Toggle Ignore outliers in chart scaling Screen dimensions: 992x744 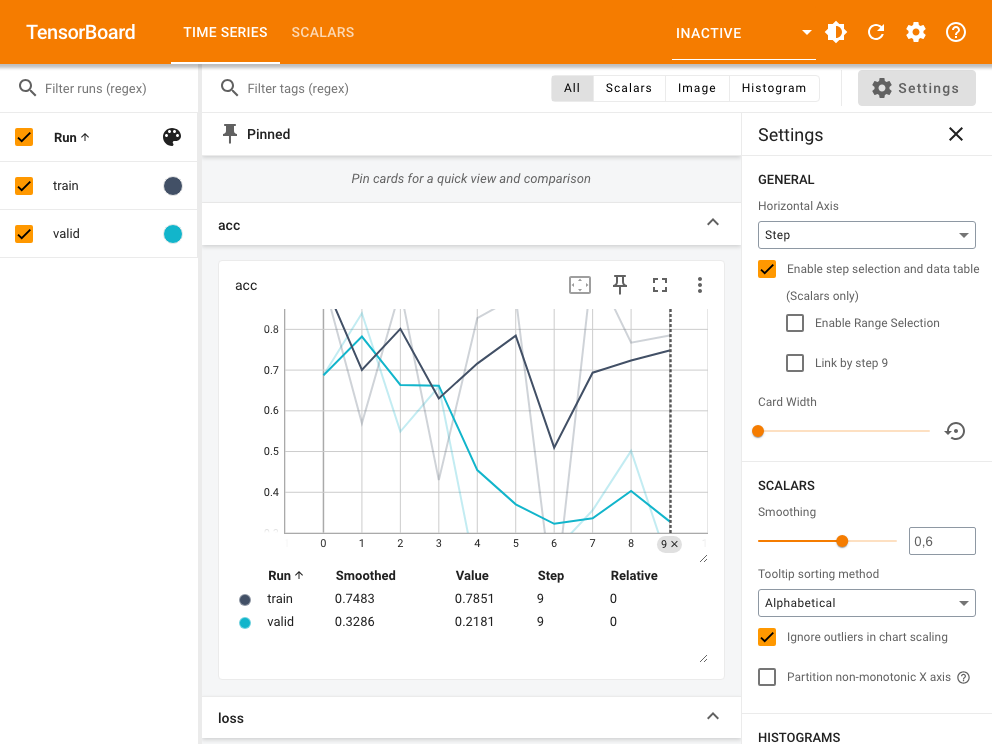pyautogui.click(x=767, y=637)
